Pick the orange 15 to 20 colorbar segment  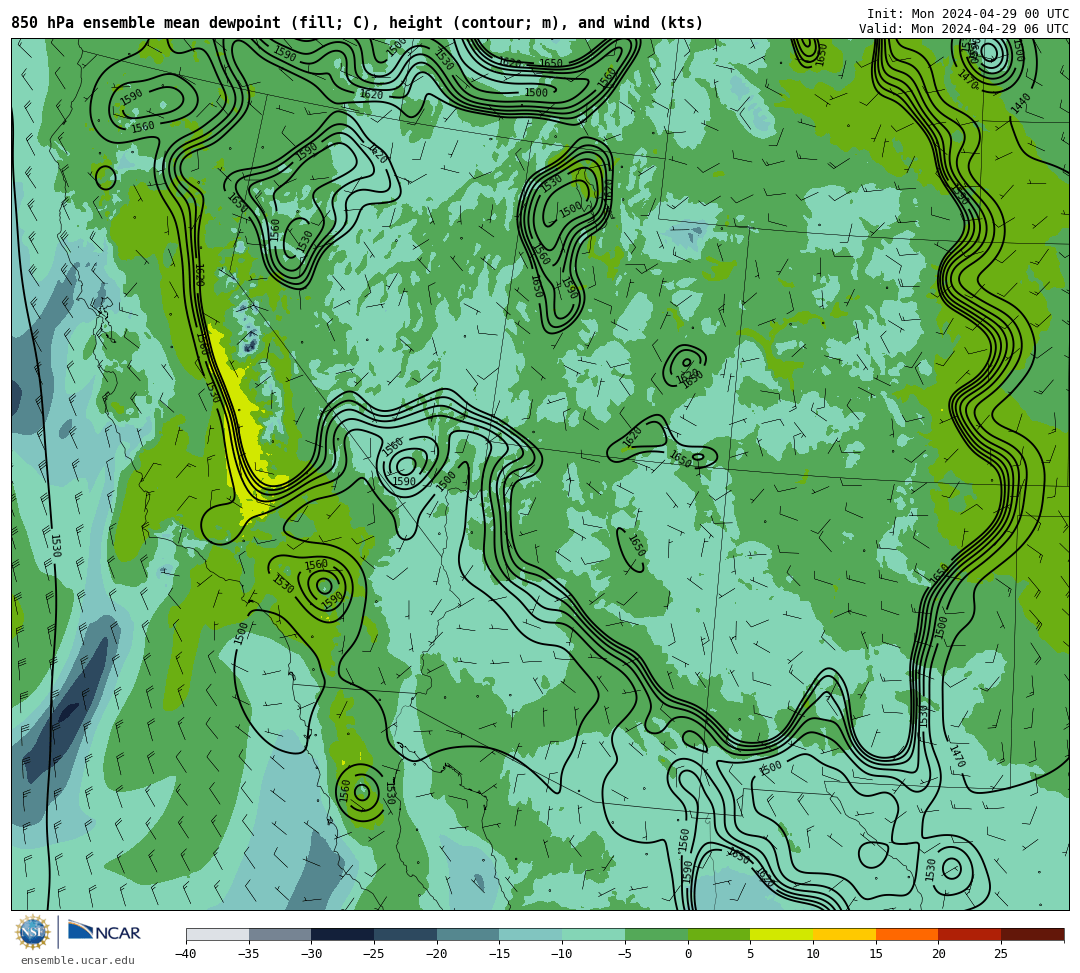(906, 934)
